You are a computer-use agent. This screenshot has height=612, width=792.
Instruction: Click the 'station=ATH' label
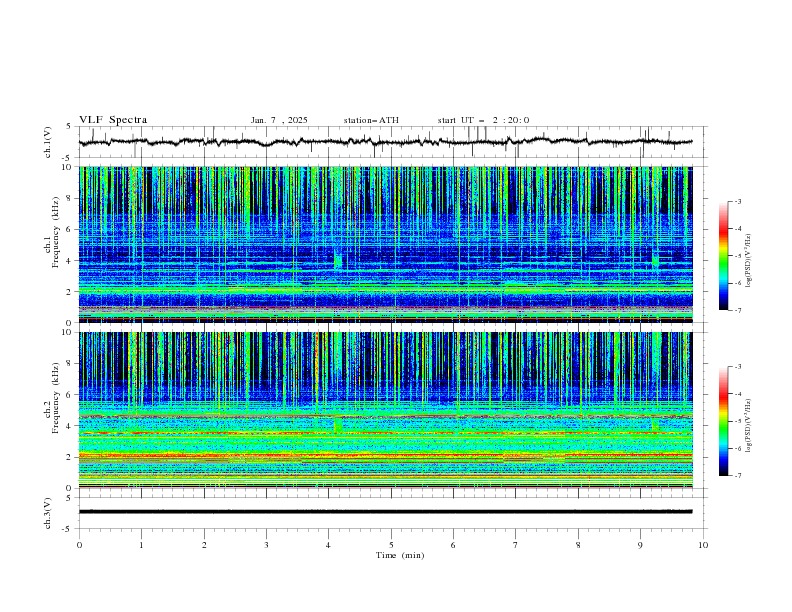click(x=371, y=120)
